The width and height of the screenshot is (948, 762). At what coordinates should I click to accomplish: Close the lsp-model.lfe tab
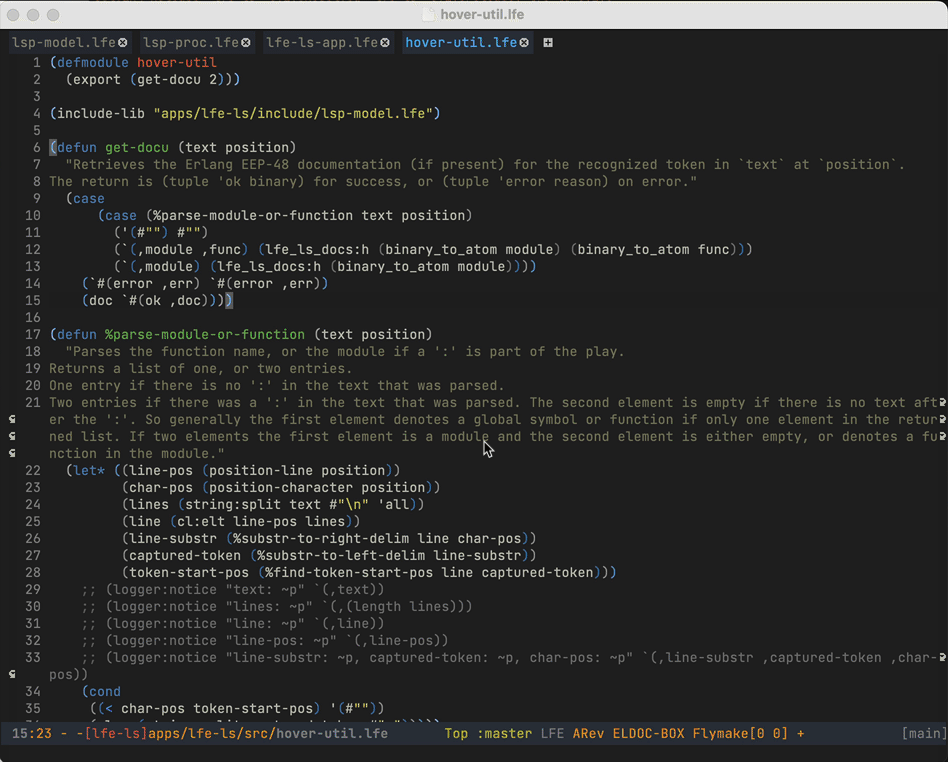(123, 42)
